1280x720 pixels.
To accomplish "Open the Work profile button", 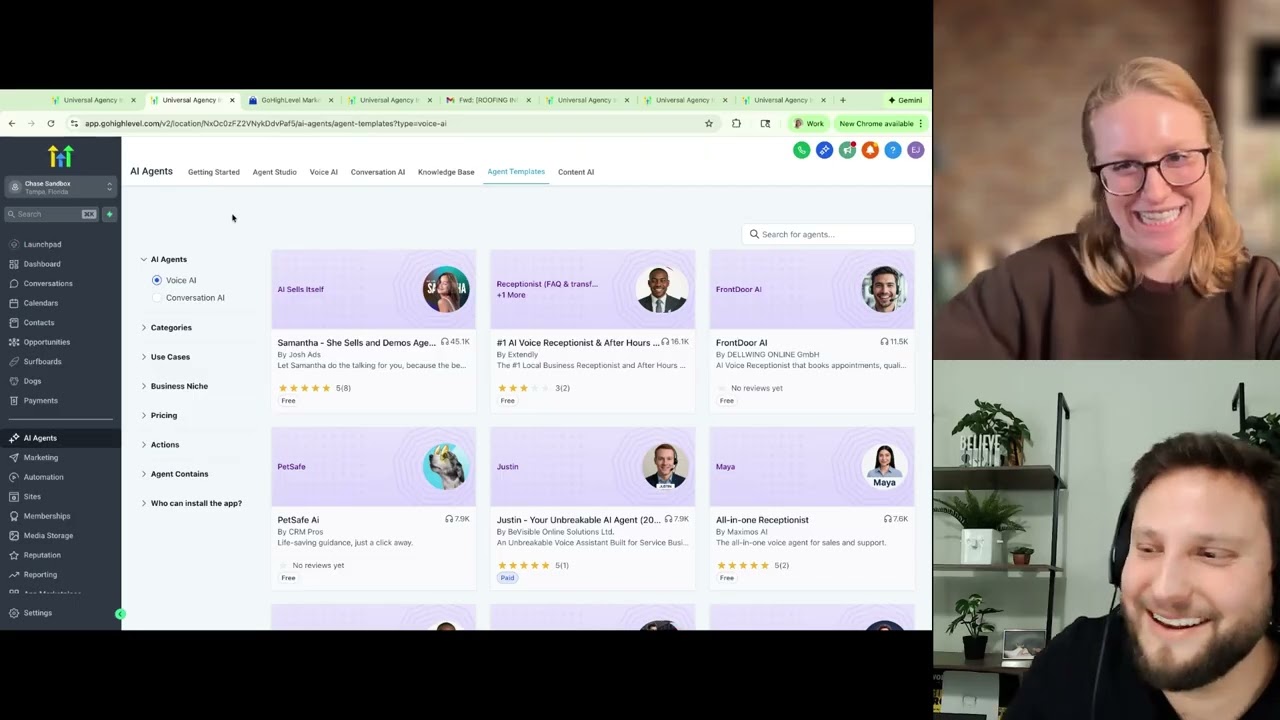I will tap(809, 124).
